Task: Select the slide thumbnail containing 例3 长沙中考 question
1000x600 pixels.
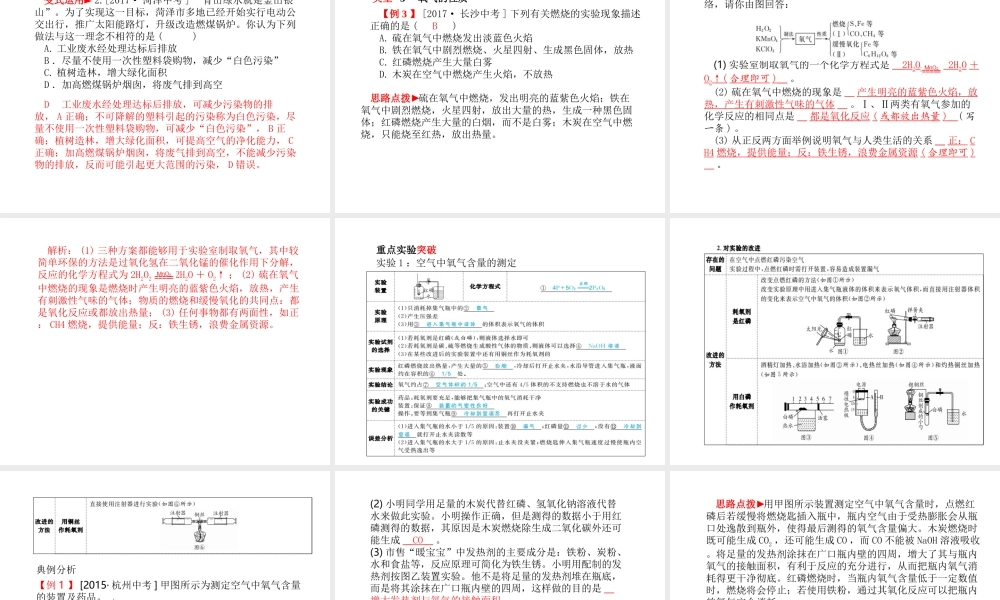Action: point(499,106)
